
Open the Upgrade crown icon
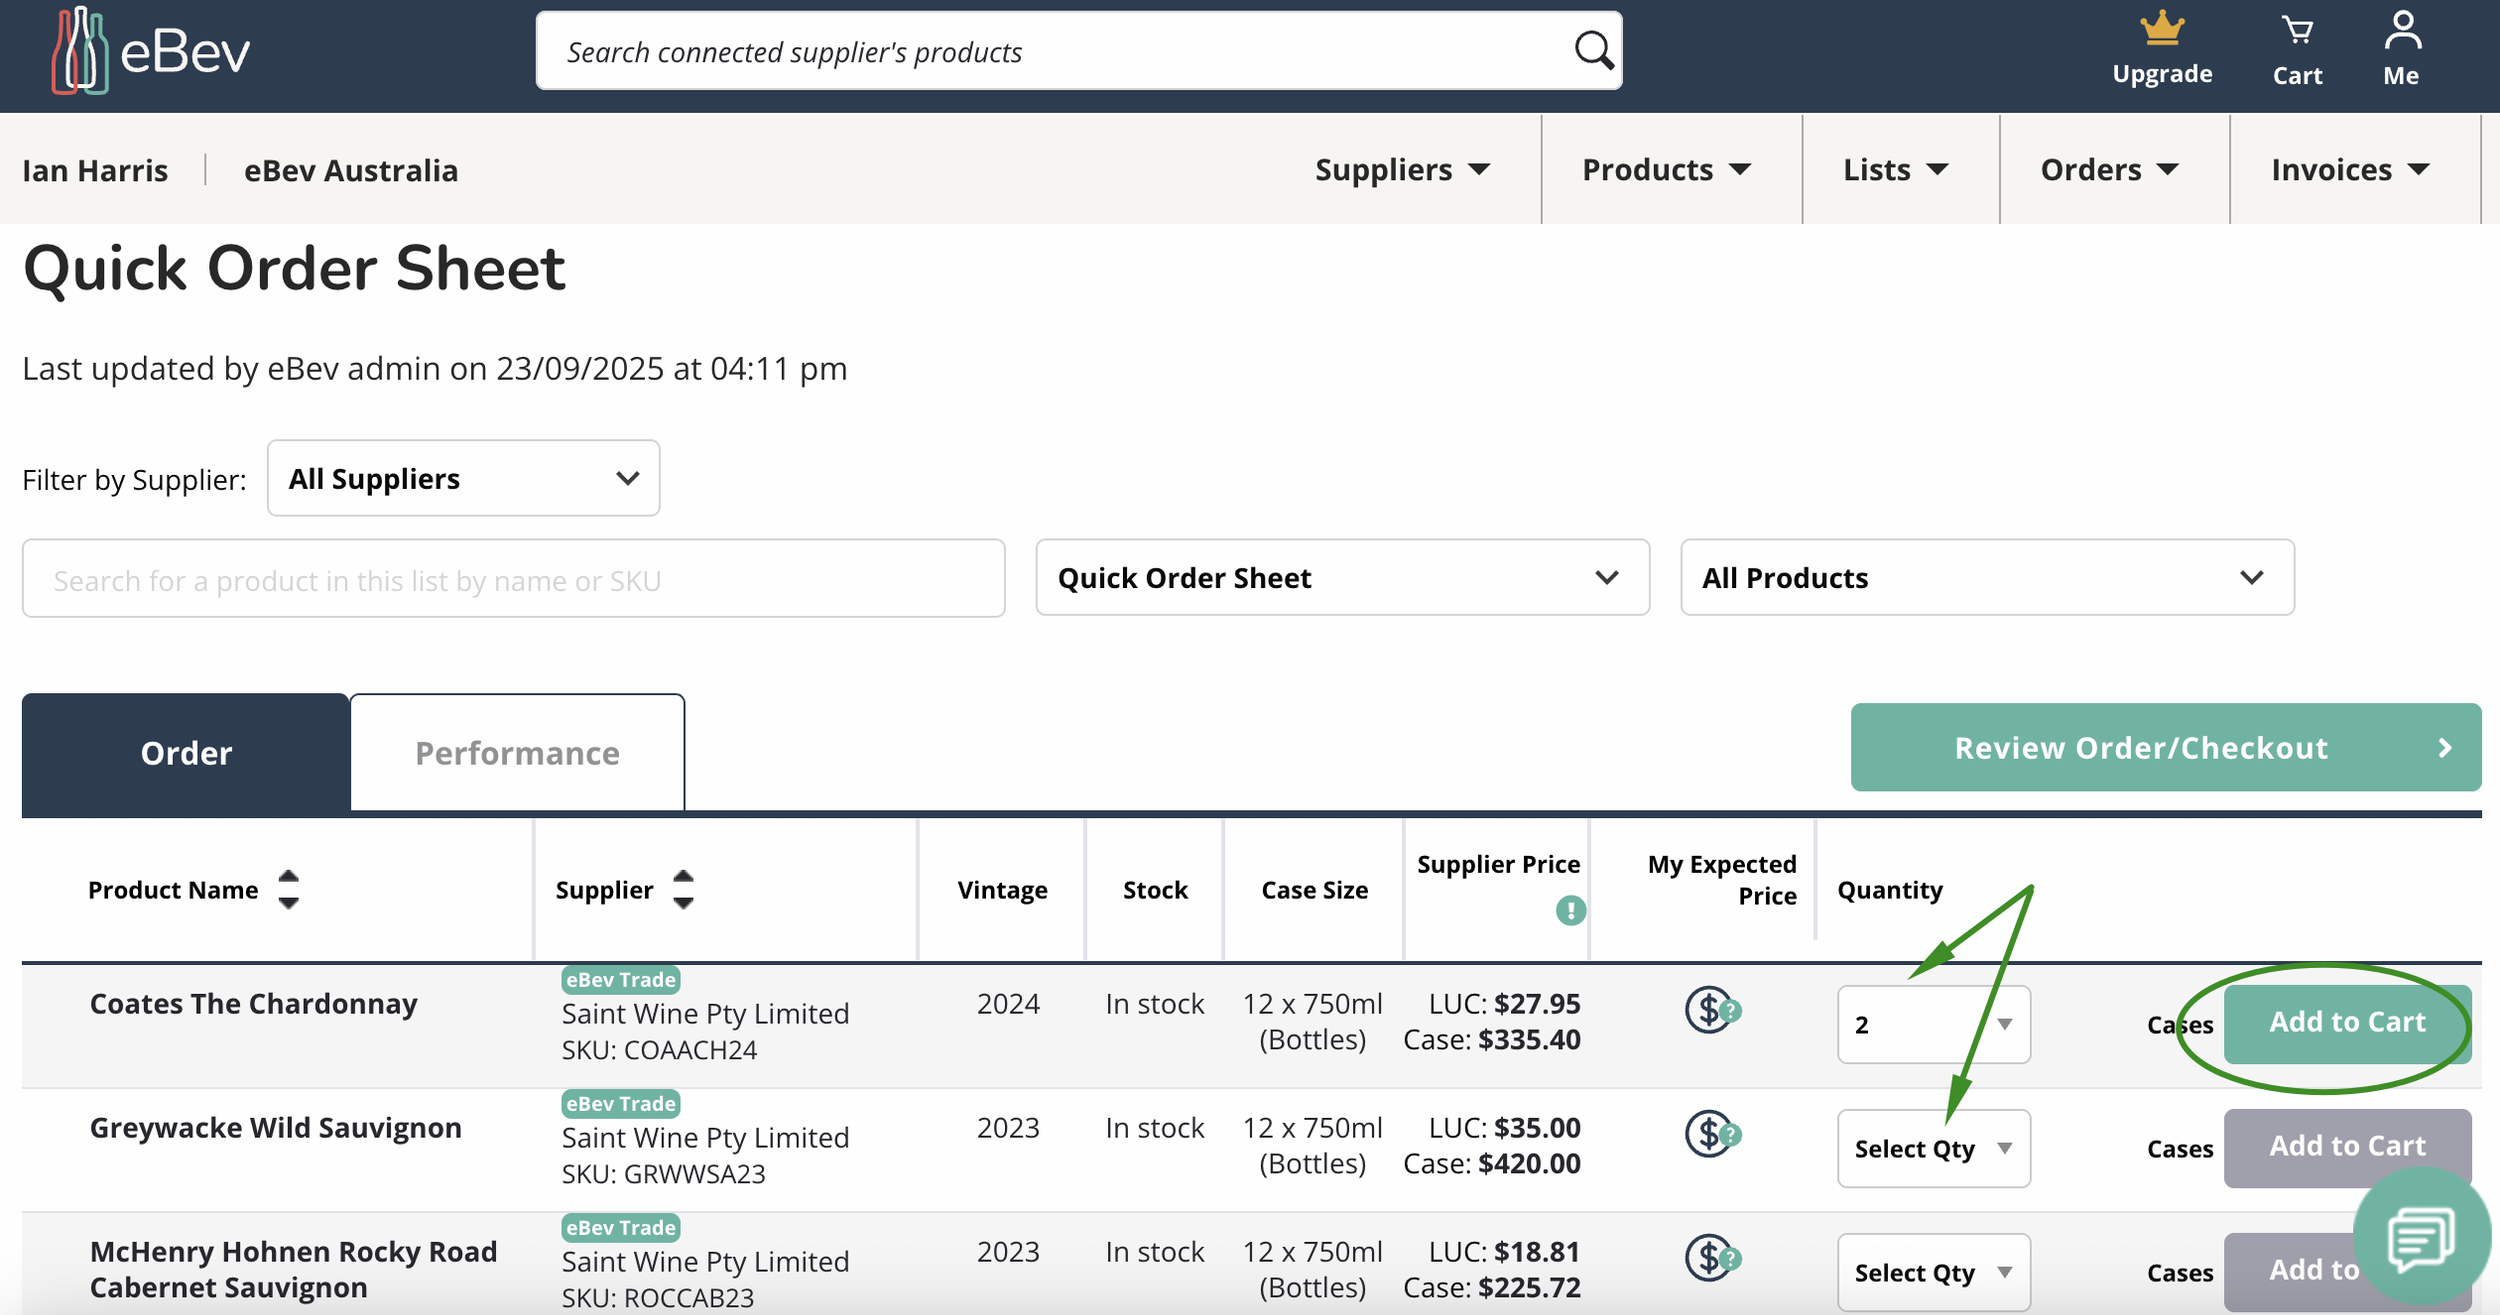pyautogui.click(x=2161, y=30)
